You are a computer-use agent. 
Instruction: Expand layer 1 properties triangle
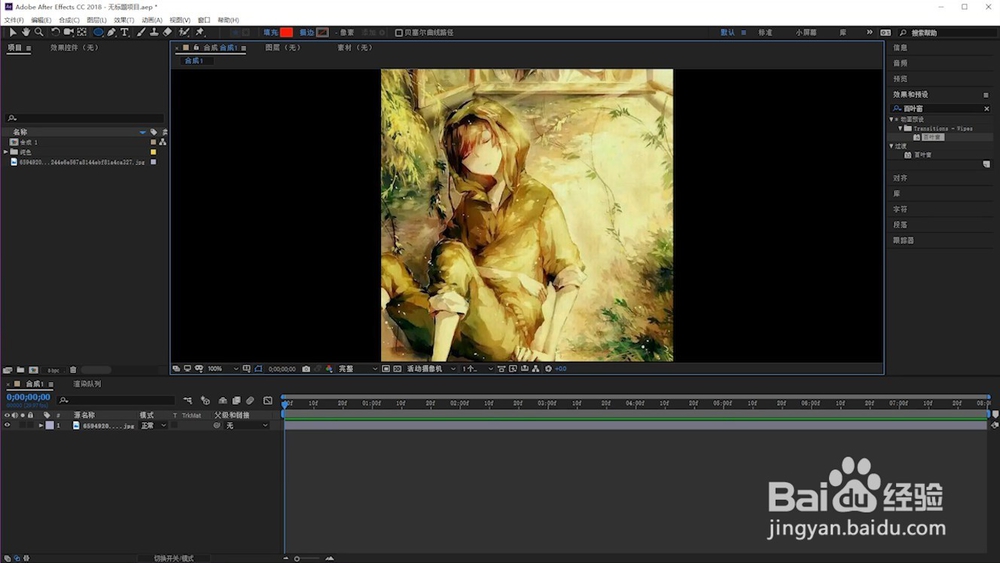click(41, 425)
